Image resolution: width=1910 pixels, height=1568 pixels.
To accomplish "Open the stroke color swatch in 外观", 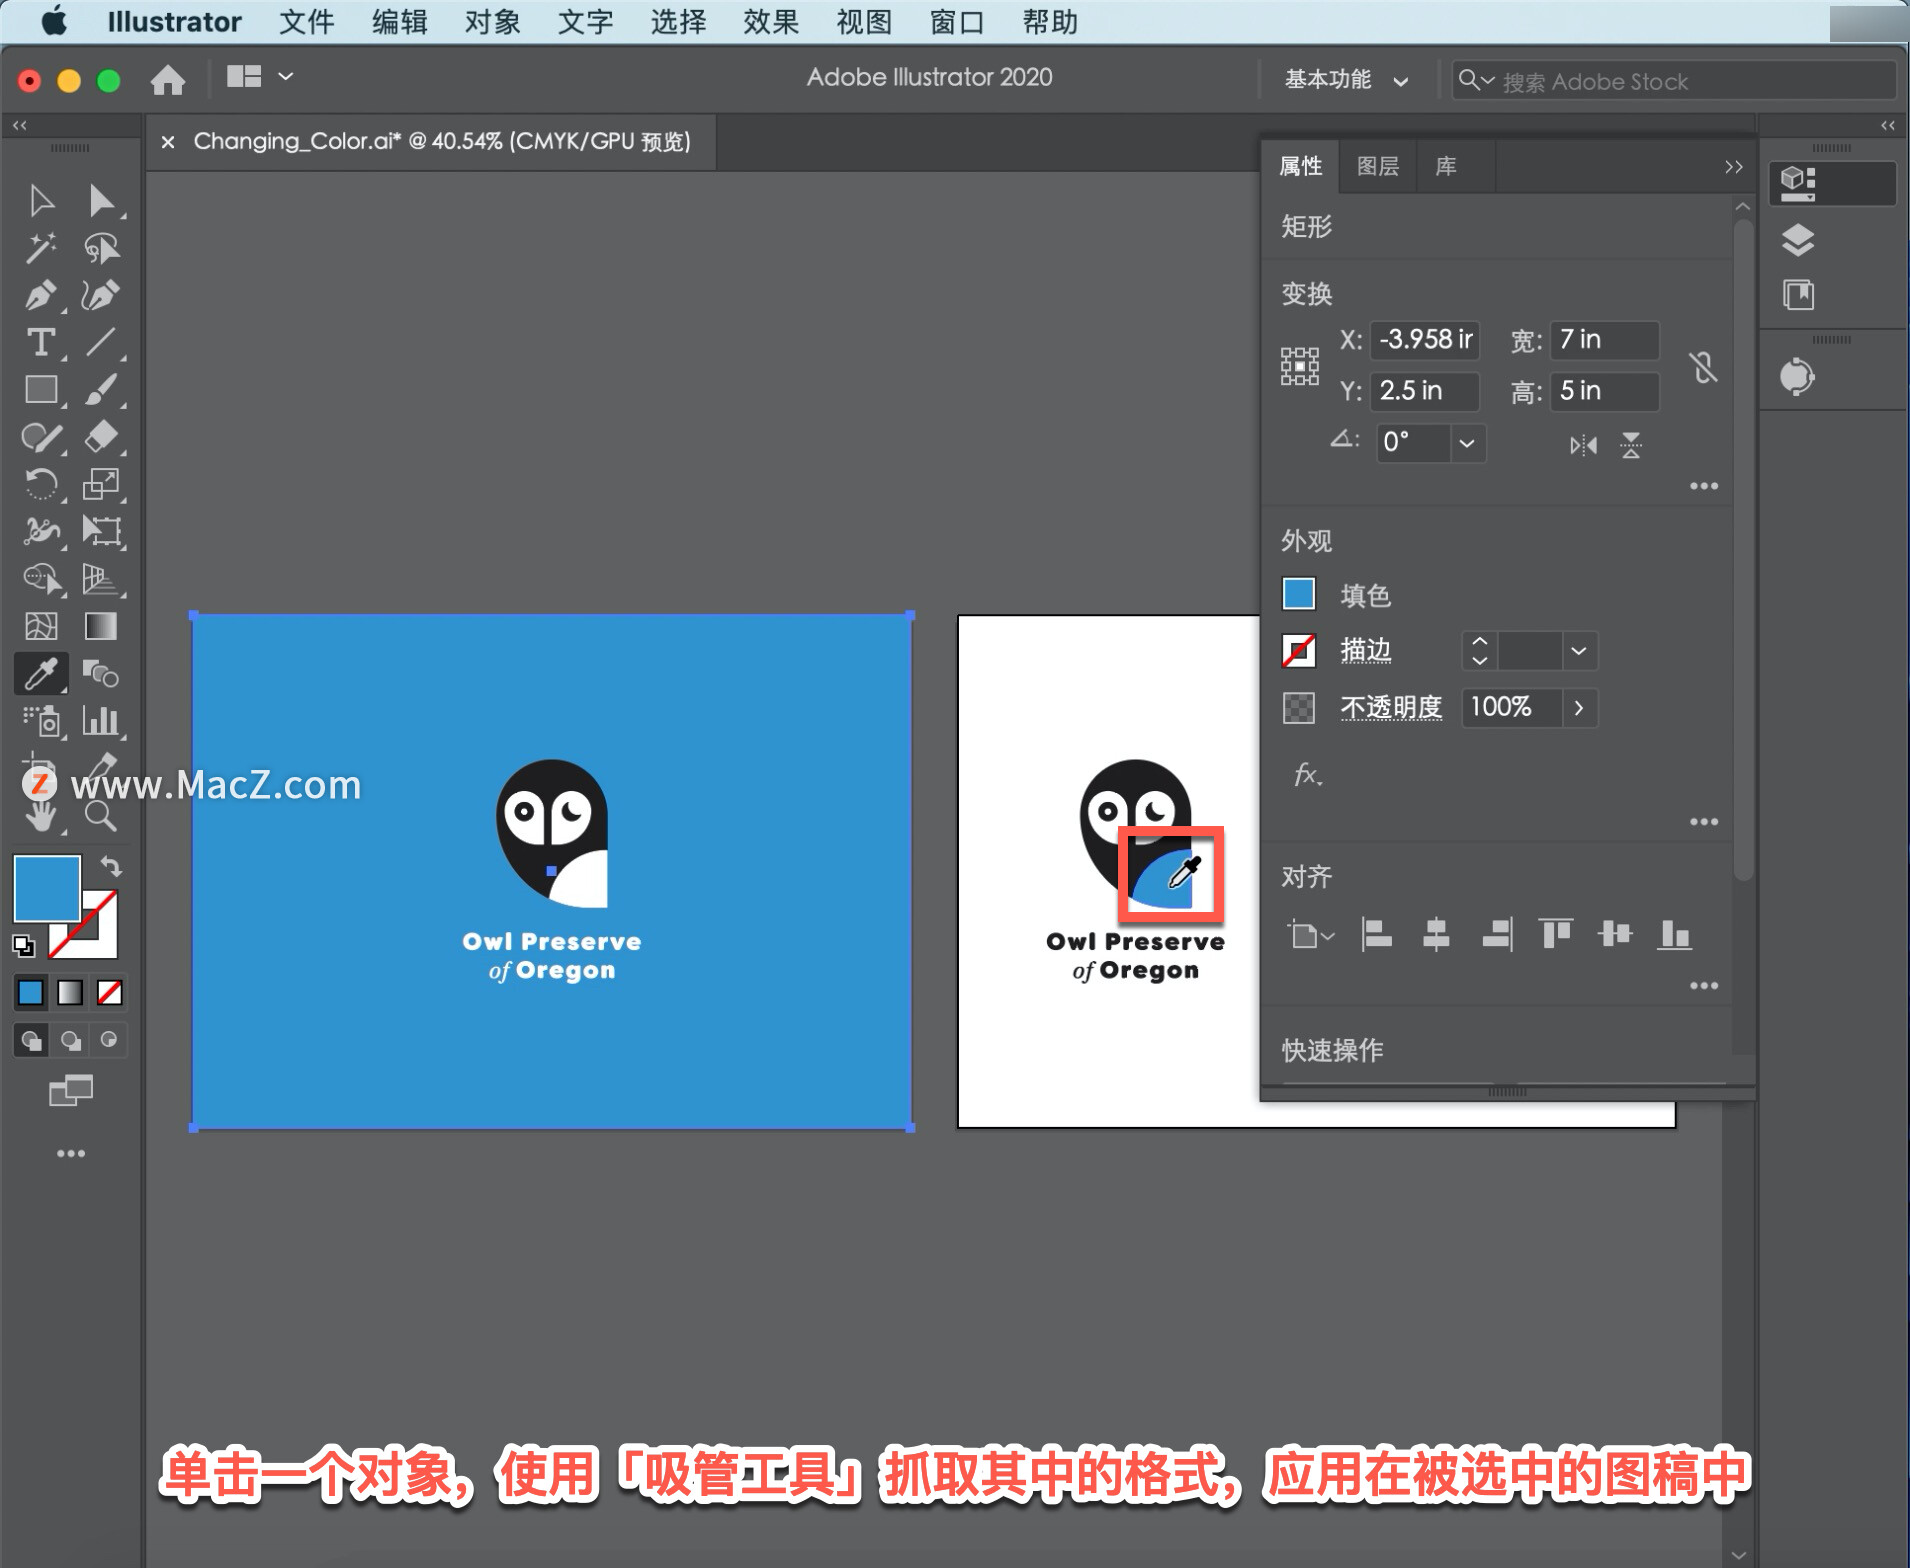I will click(x=1299, y=651).
